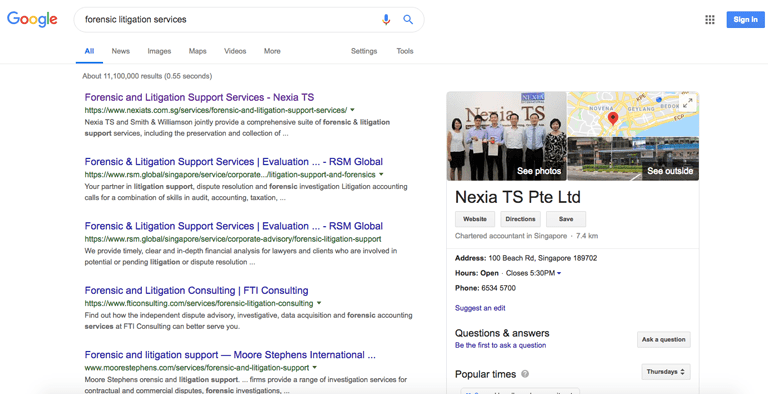
Task: Click the Popular times heading
Action: click(x=485, y=374)
